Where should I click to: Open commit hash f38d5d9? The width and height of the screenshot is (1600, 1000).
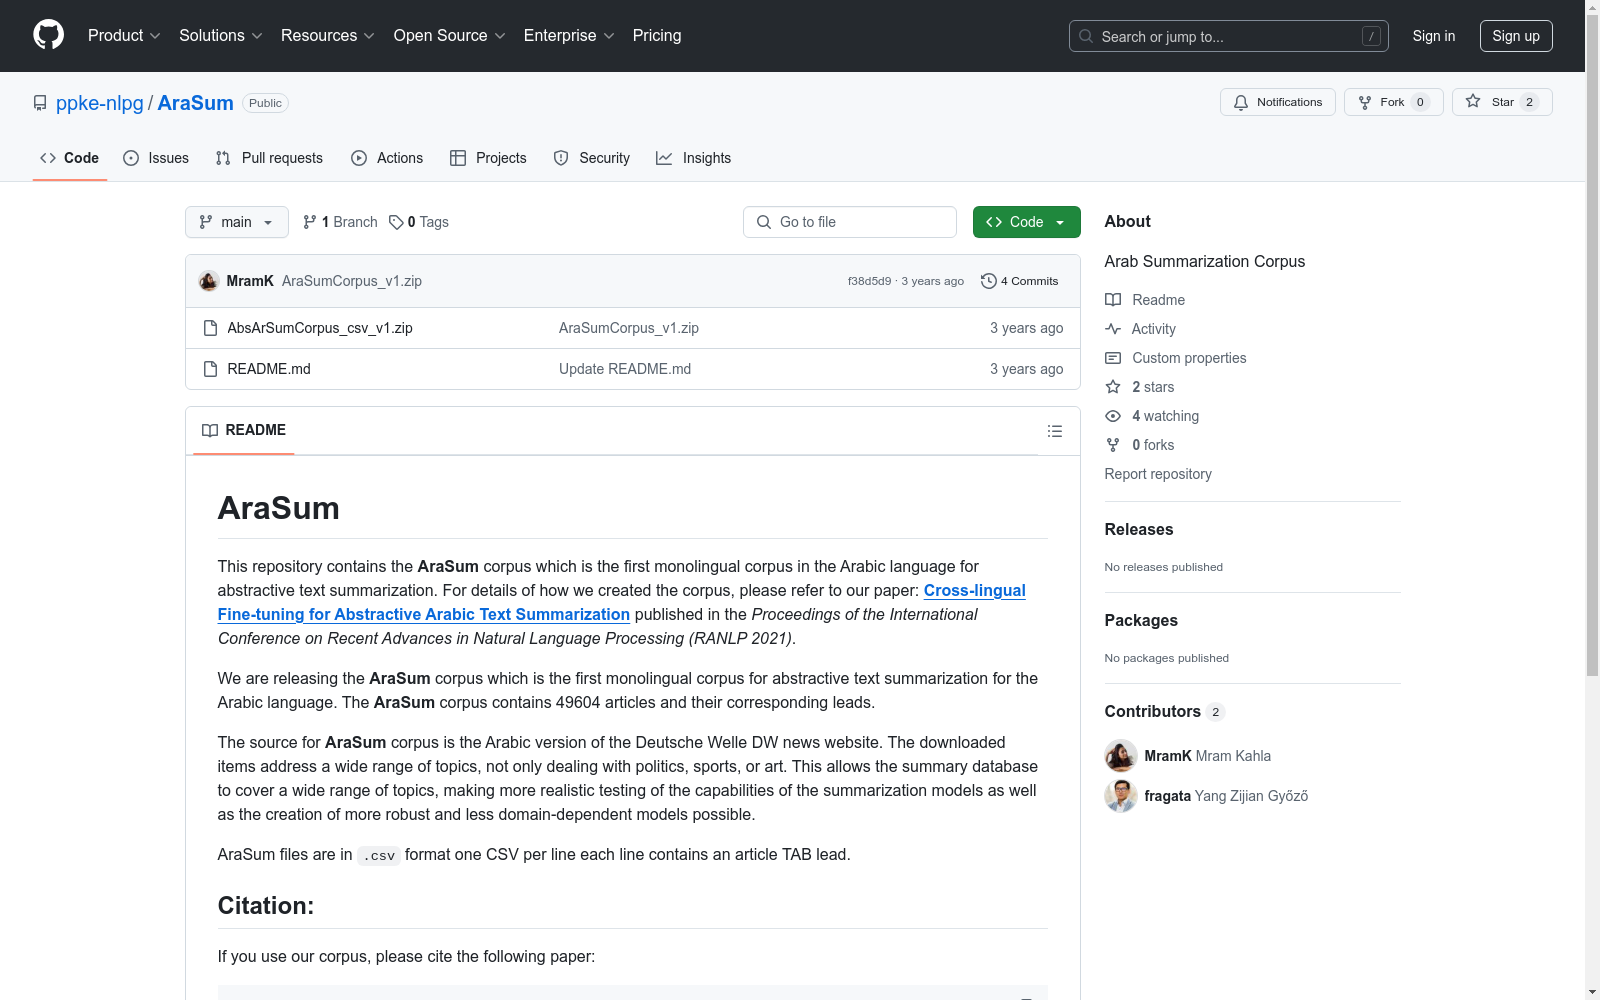click(x=869, y=282)
